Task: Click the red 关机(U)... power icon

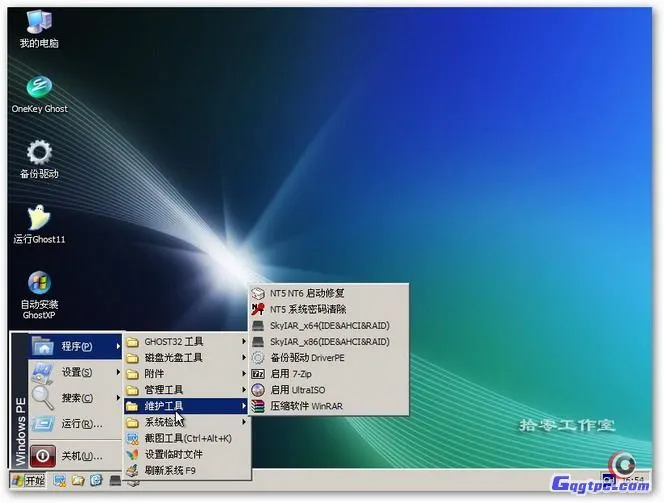Action: [x=43, y=456]
